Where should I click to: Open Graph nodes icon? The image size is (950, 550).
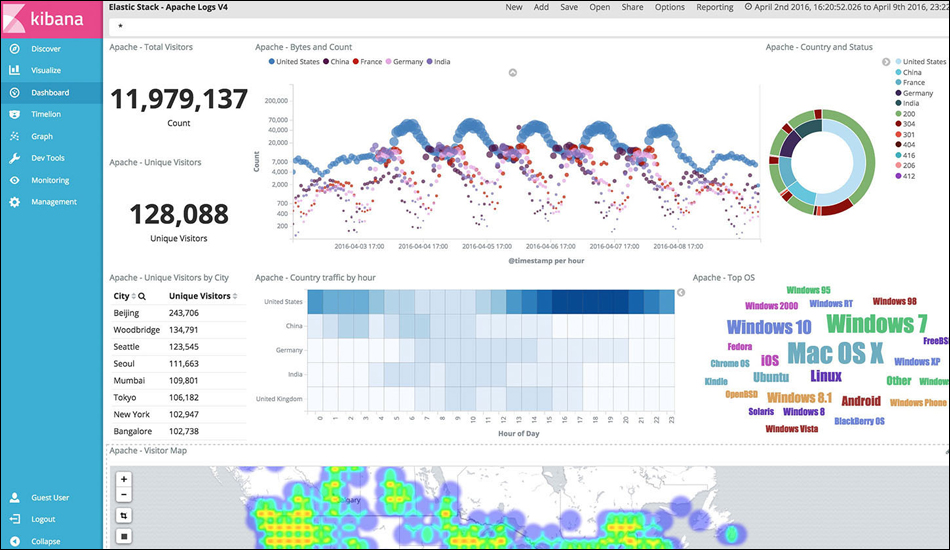(15, 136)
